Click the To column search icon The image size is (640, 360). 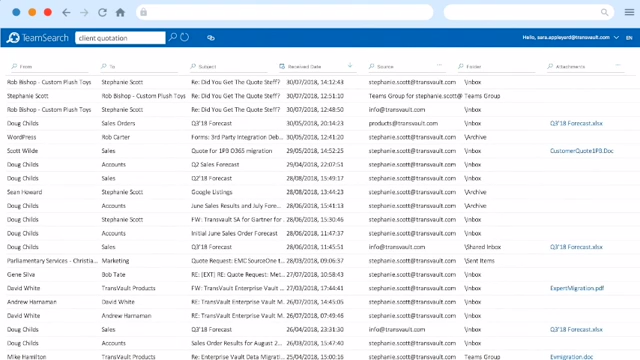(104, 66)
